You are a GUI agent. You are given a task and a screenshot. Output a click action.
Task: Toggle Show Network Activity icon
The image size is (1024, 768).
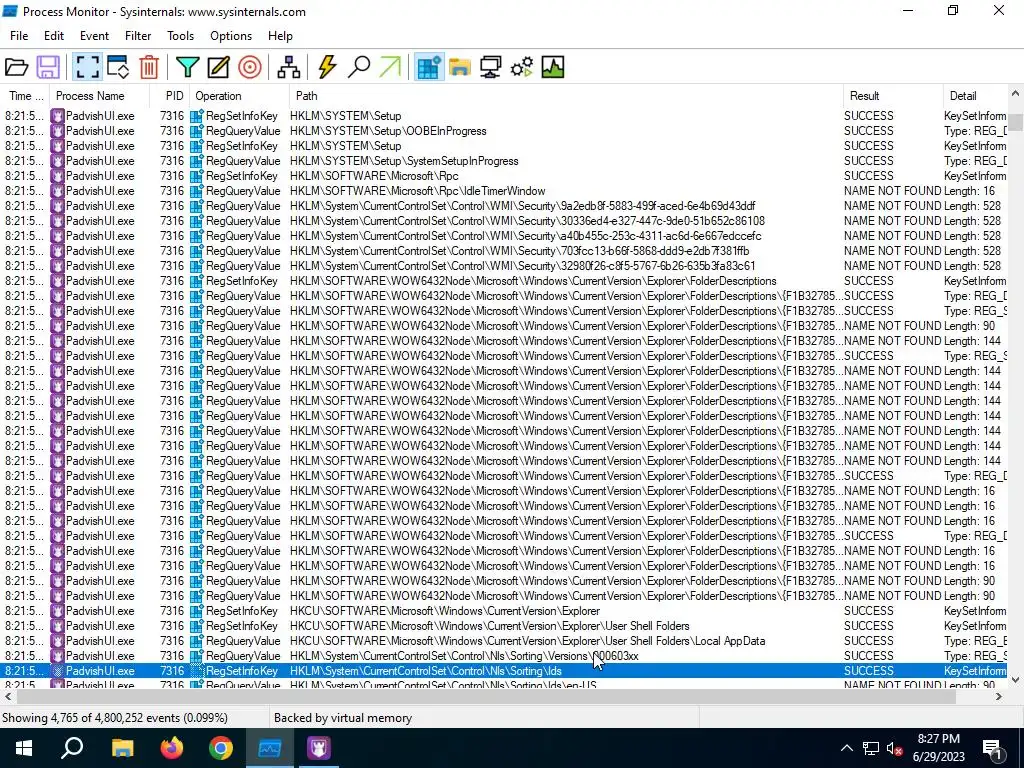pyautogui.click(x=490, y=67)
